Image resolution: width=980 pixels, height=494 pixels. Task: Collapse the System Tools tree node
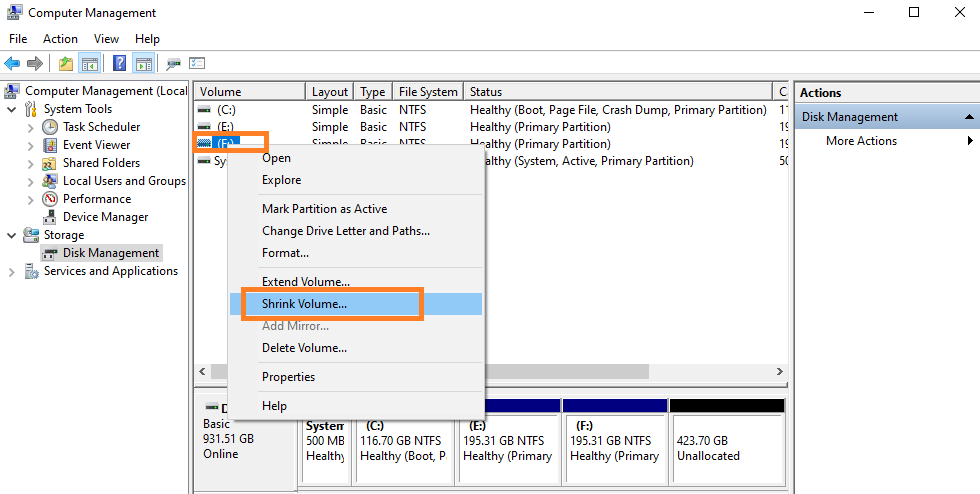11,109
